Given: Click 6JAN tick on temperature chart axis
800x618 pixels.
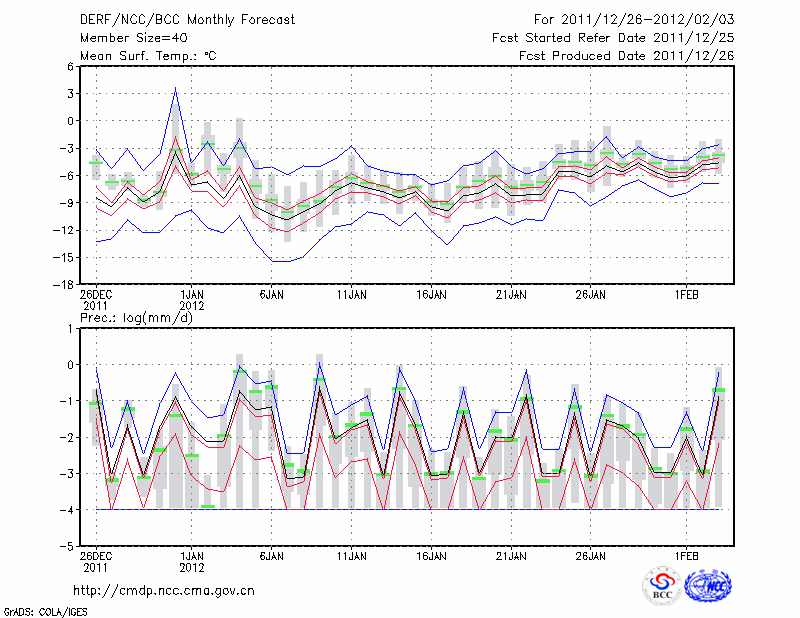Looking at the screenshot, I should point(271,296).
